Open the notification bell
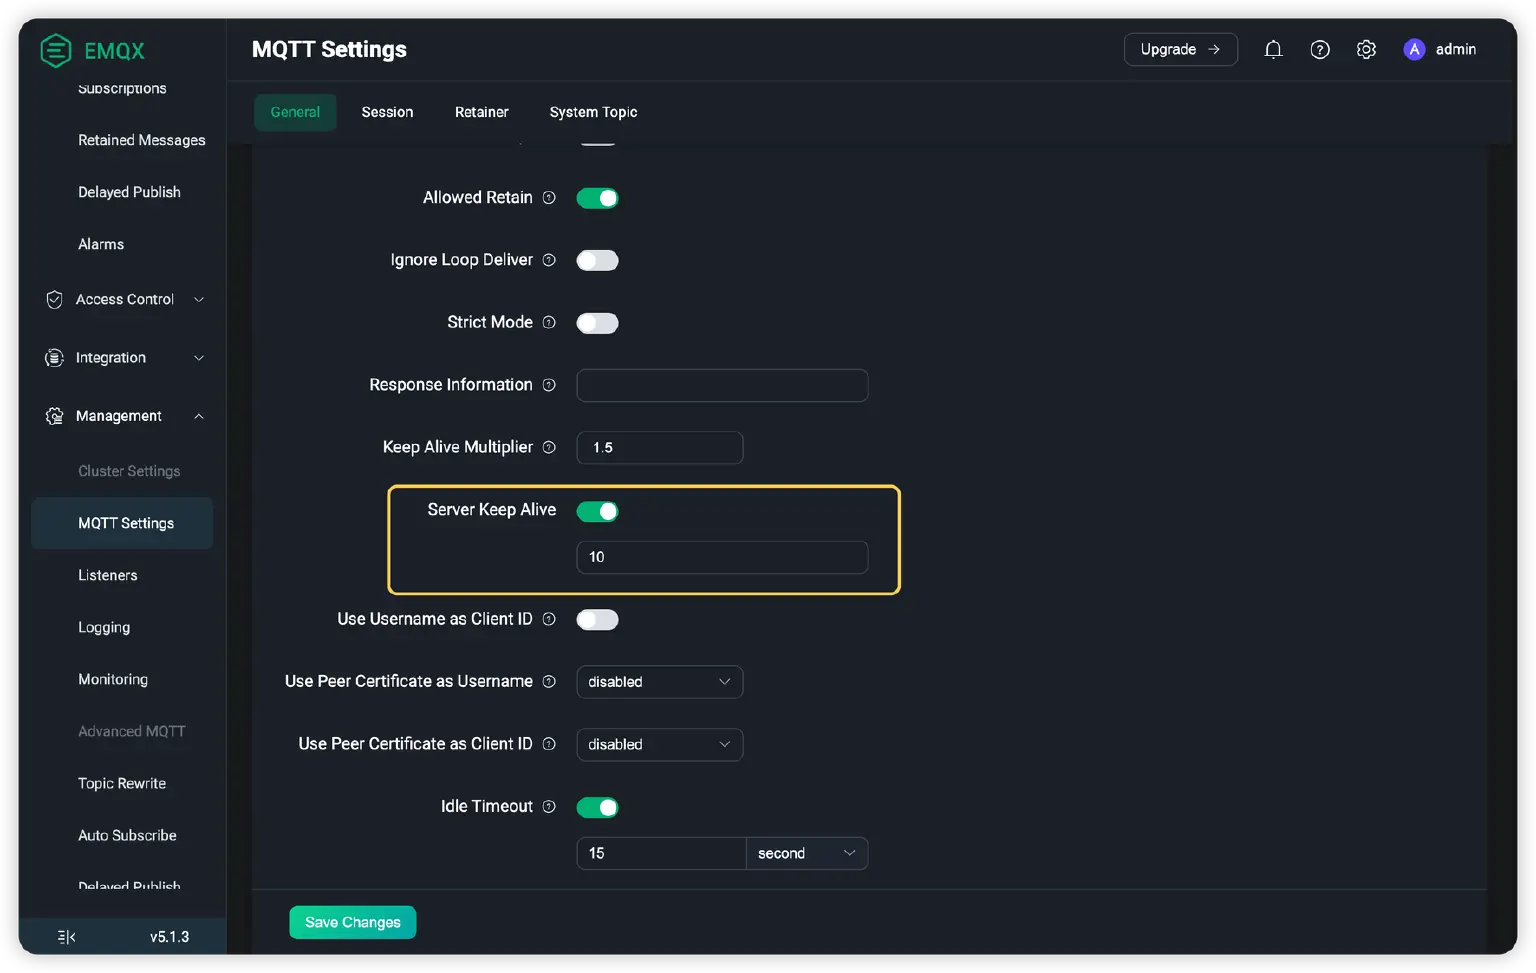 tap(1273, 48)
